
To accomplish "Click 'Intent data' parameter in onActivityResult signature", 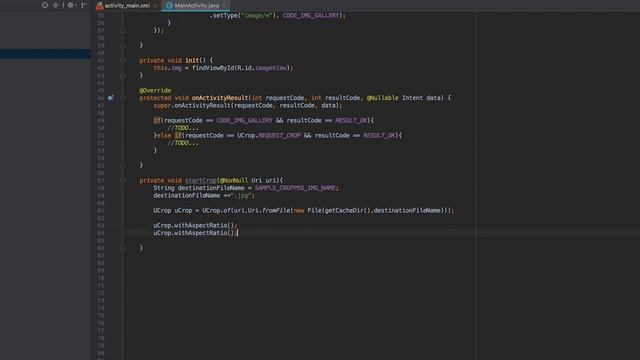I will coord(422,98).
